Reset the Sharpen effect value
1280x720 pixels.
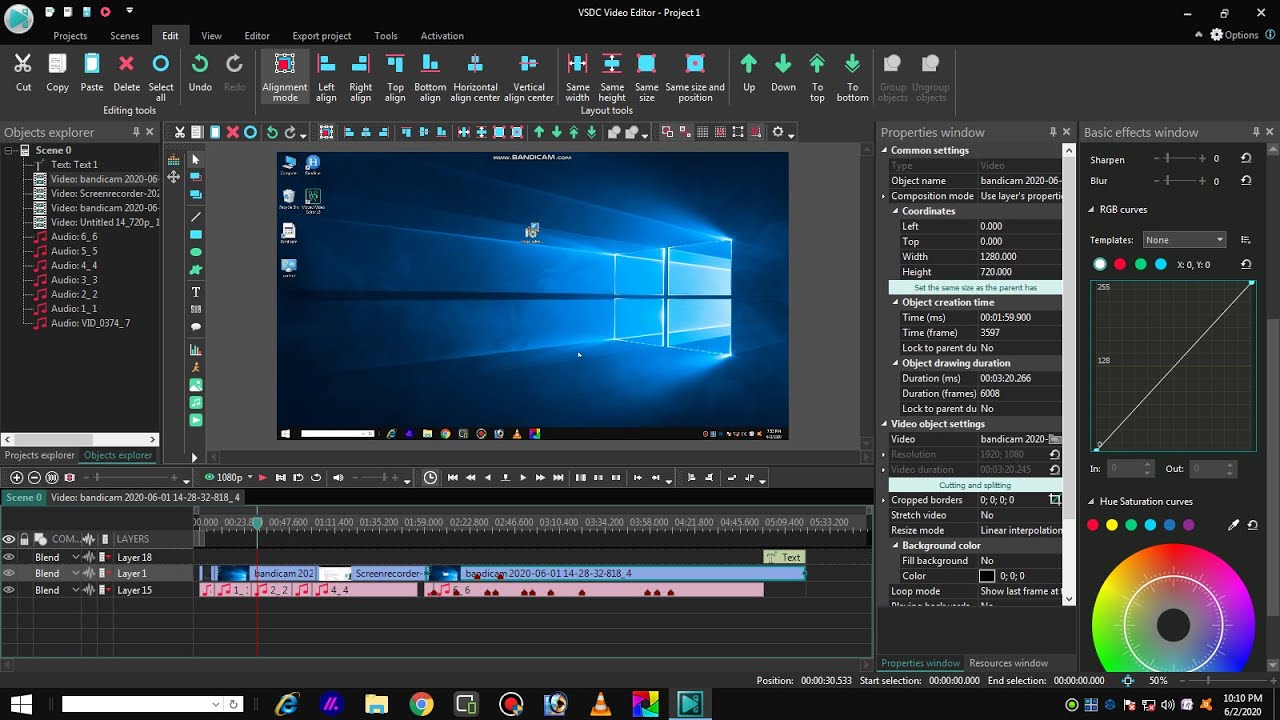[x=1246, y=159]
